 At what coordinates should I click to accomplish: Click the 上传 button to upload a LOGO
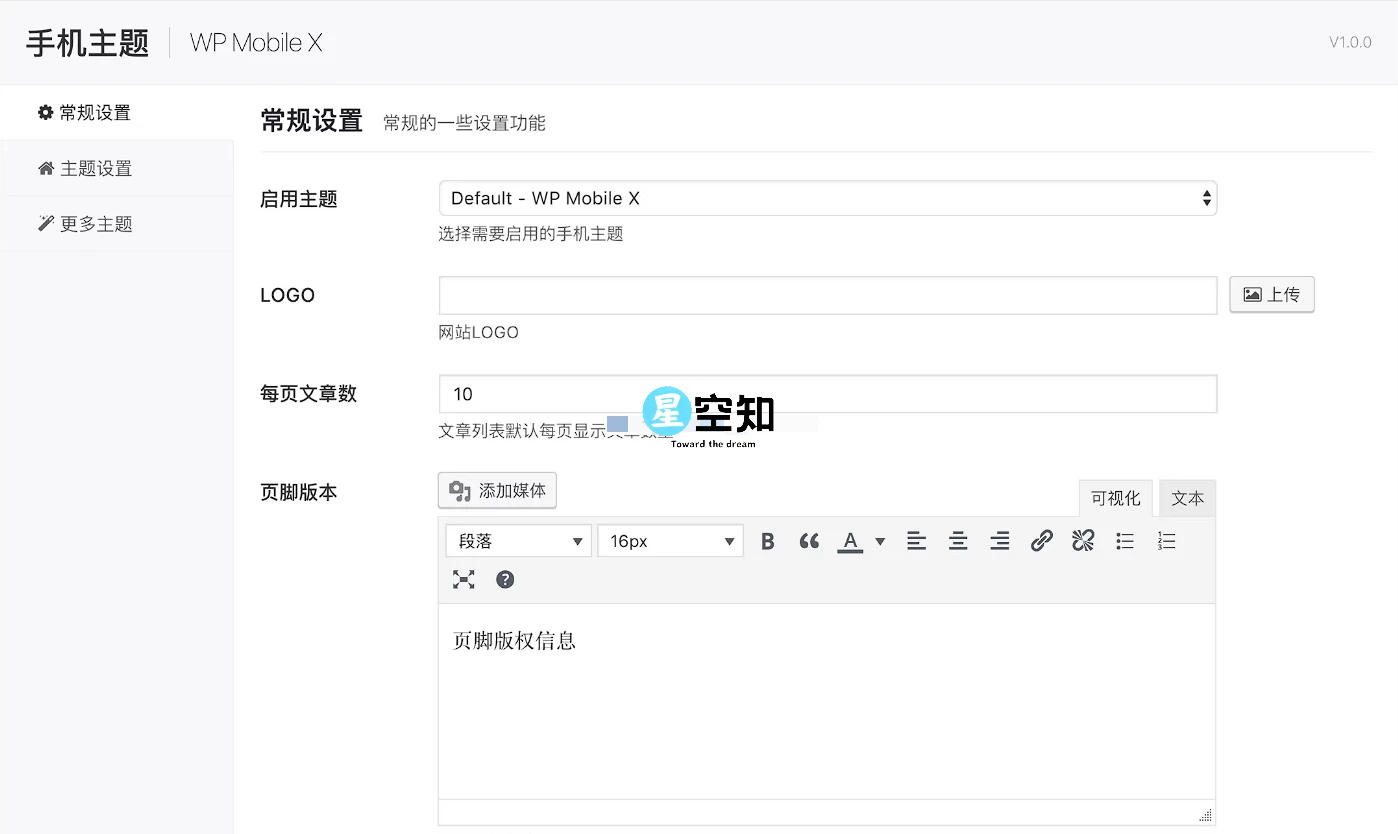pyautogui.click(x=1272, y=294)
